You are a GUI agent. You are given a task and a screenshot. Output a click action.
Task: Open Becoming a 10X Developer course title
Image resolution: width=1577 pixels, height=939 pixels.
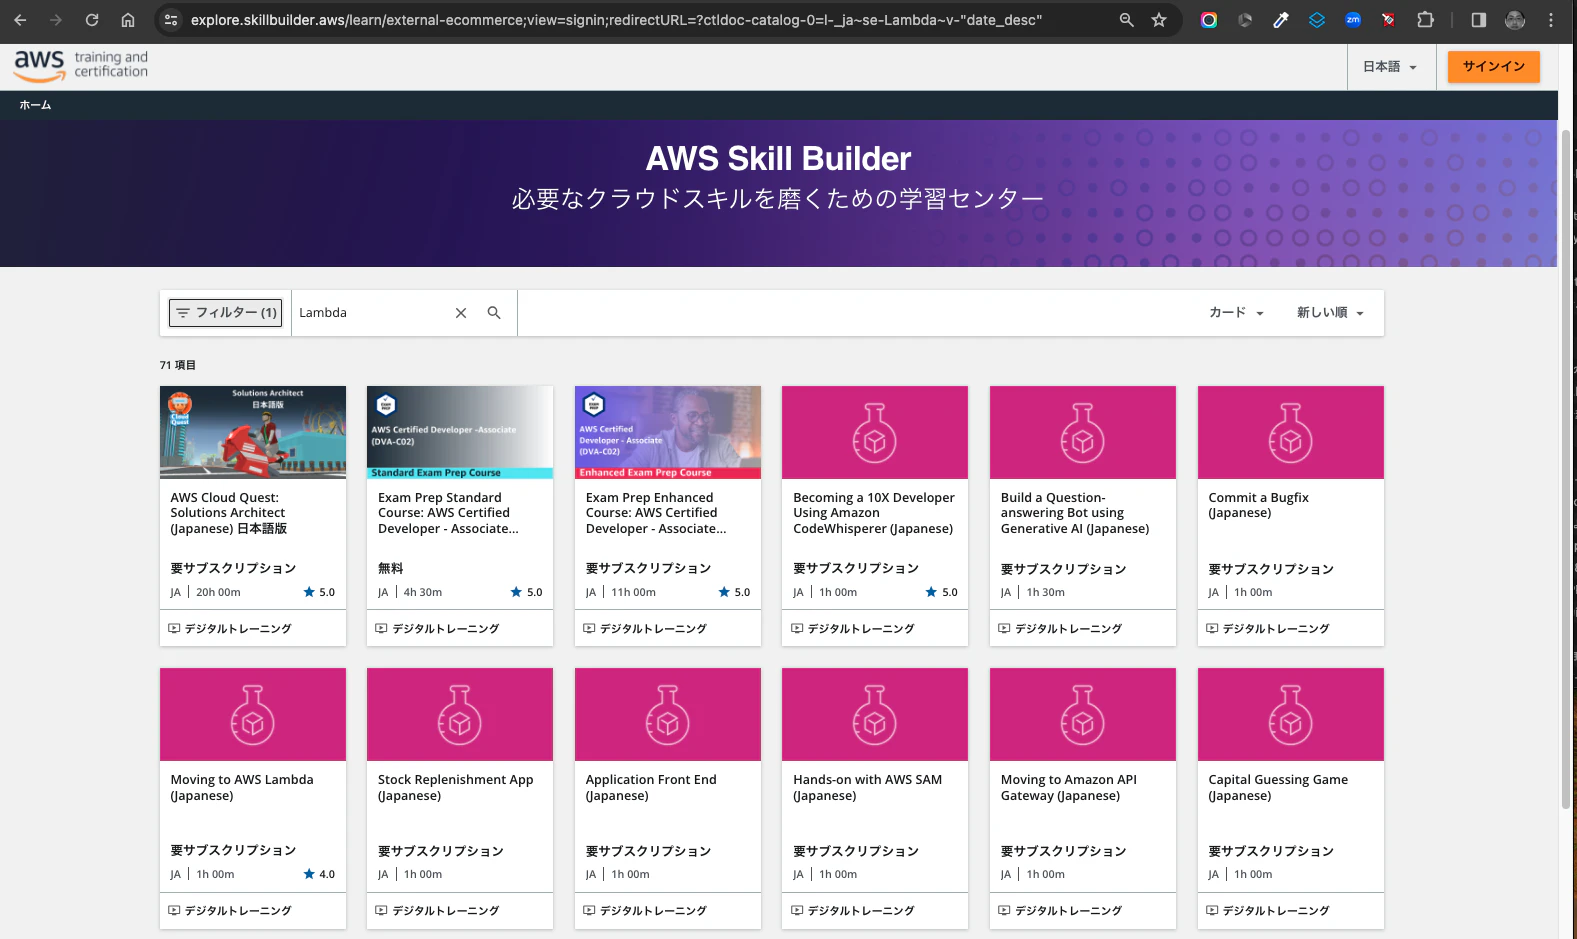coord(874,513)
